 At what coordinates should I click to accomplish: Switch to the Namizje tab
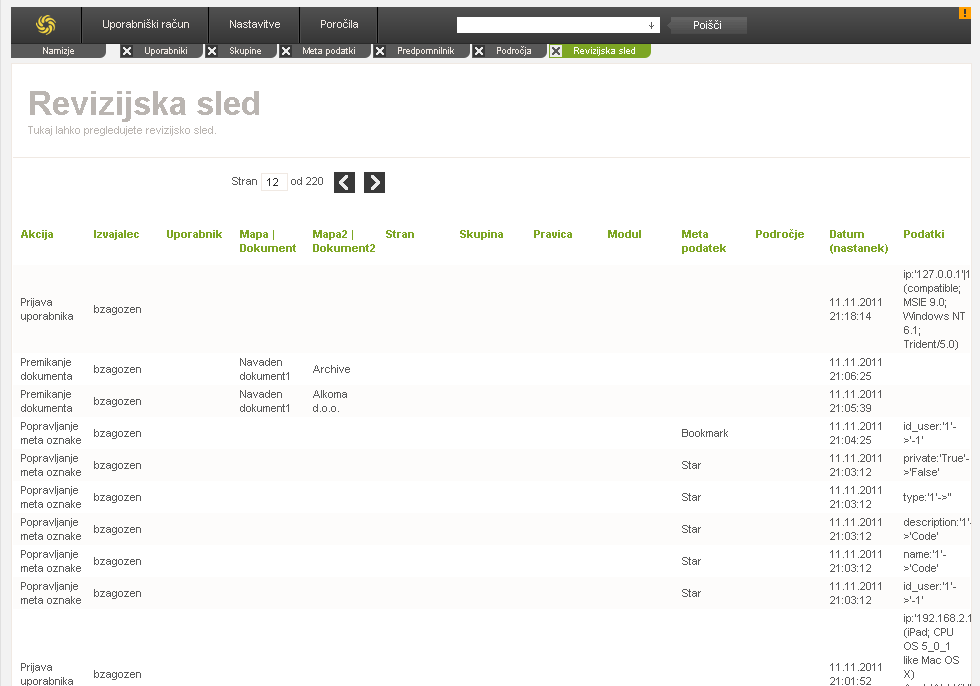click(x=58, y=51)
